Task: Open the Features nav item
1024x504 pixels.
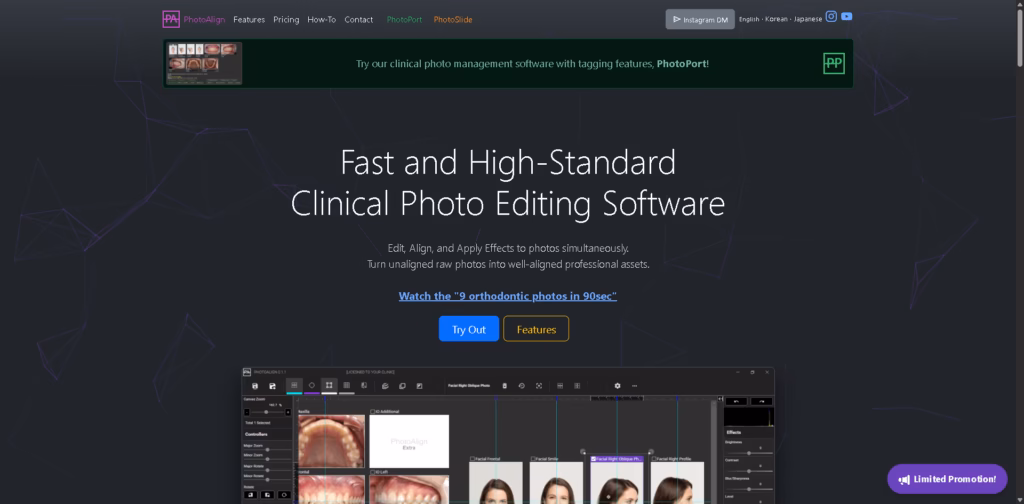Action: (249, 20)
